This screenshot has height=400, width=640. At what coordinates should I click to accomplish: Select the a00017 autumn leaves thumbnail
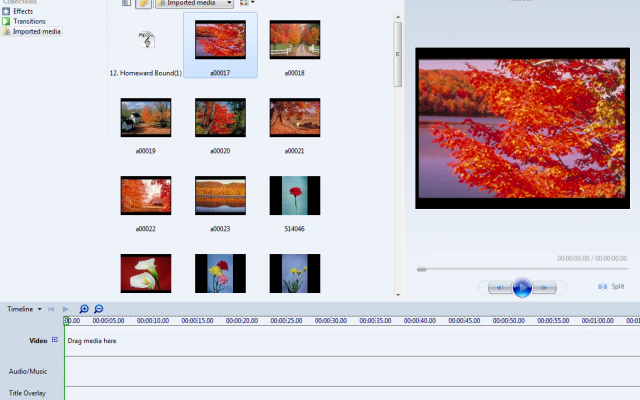220,40
